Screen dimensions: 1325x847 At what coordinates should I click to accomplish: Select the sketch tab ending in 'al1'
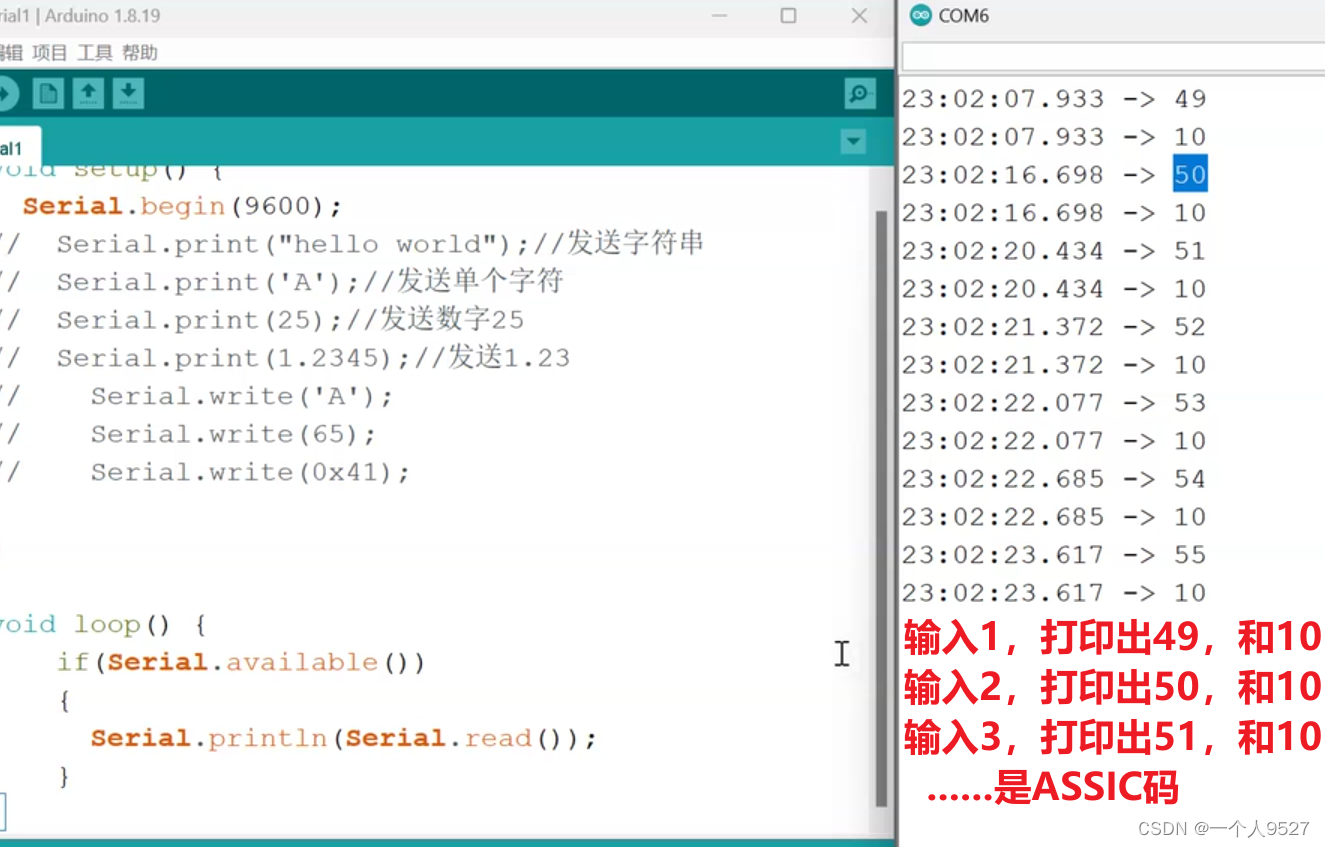(18, 147)
